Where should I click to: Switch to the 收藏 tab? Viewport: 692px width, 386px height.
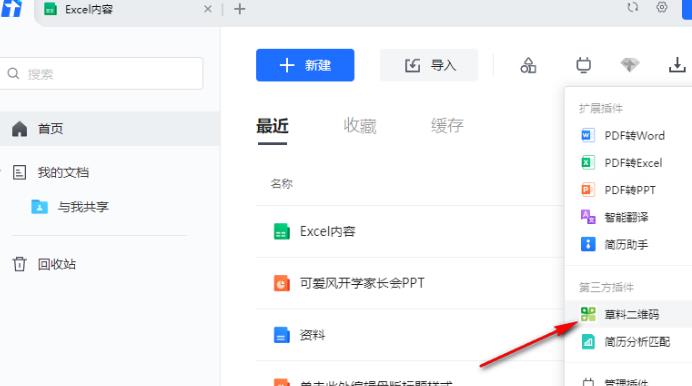pos(360,126)
